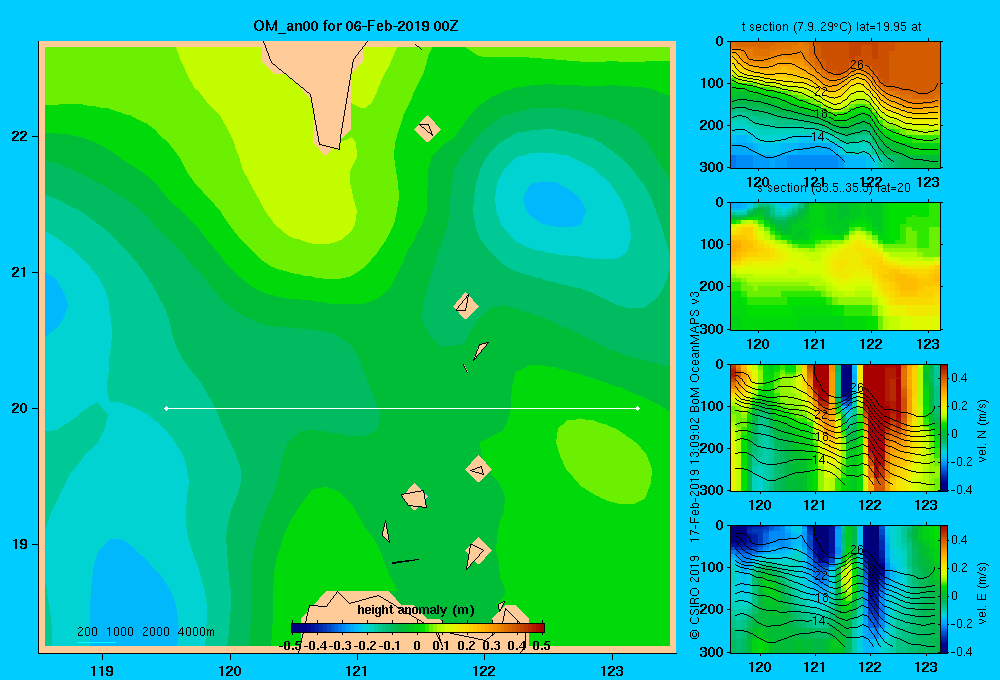Click latitude label 22 on main map axis
The image size is (1000, 680).
(20, 136)
